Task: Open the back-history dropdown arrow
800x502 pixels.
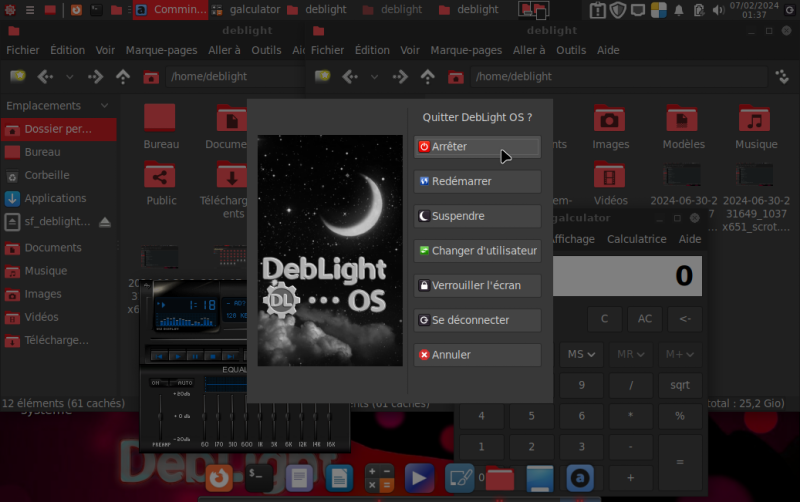Action: (x=69, y=76)
